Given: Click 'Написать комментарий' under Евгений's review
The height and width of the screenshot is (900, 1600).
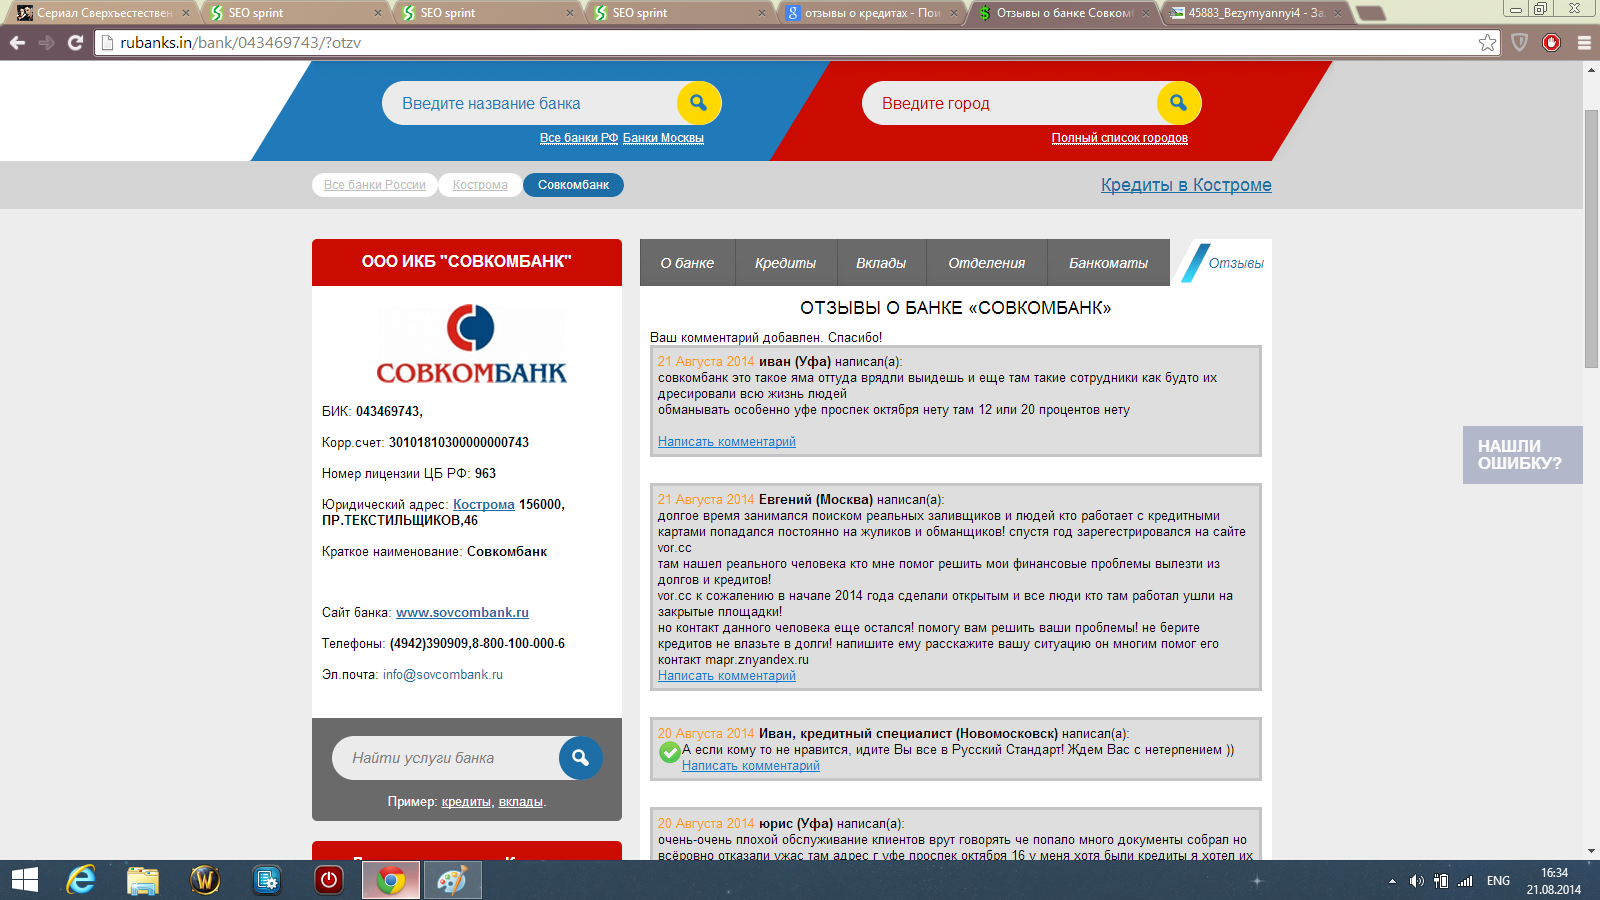Looking at the screenshot, I should coord(727,676).
